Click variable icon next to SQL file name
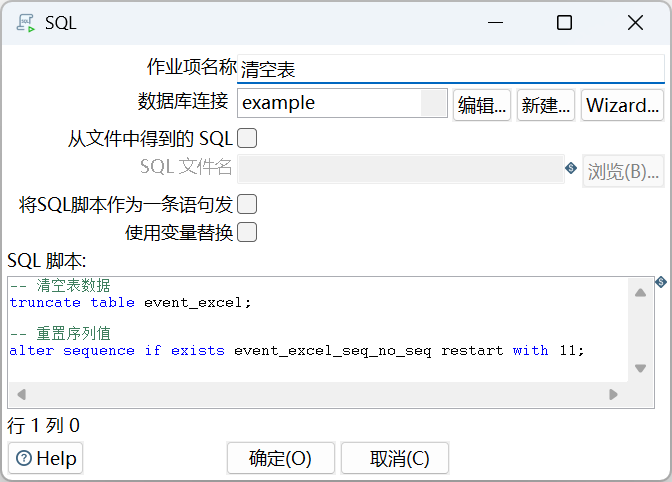Viewport: 672px width, 482px height. click(571, 168)
